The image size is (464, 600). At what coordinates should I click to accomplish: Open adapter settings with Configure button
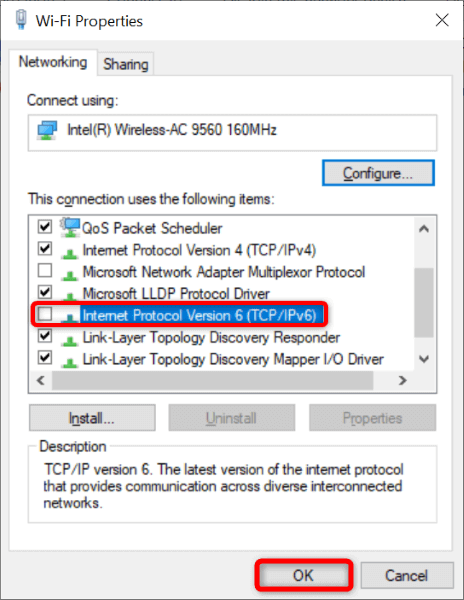(x=378, y=173)
